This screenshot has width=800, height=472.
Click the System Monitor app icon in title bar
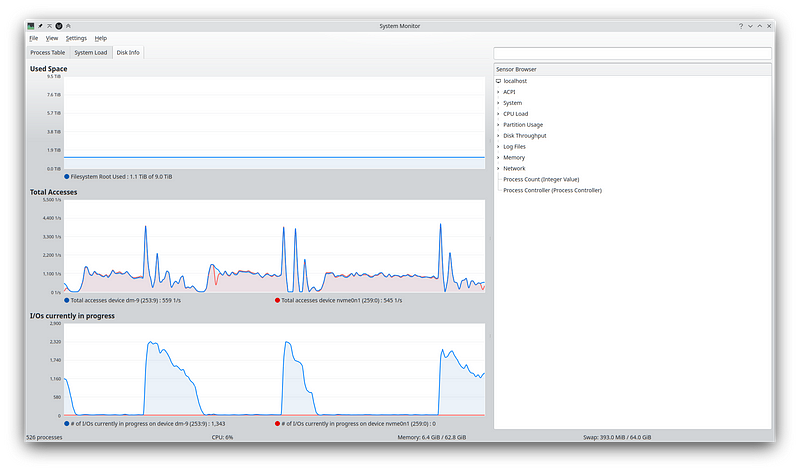pyautogui.click(x=31, y=26)
